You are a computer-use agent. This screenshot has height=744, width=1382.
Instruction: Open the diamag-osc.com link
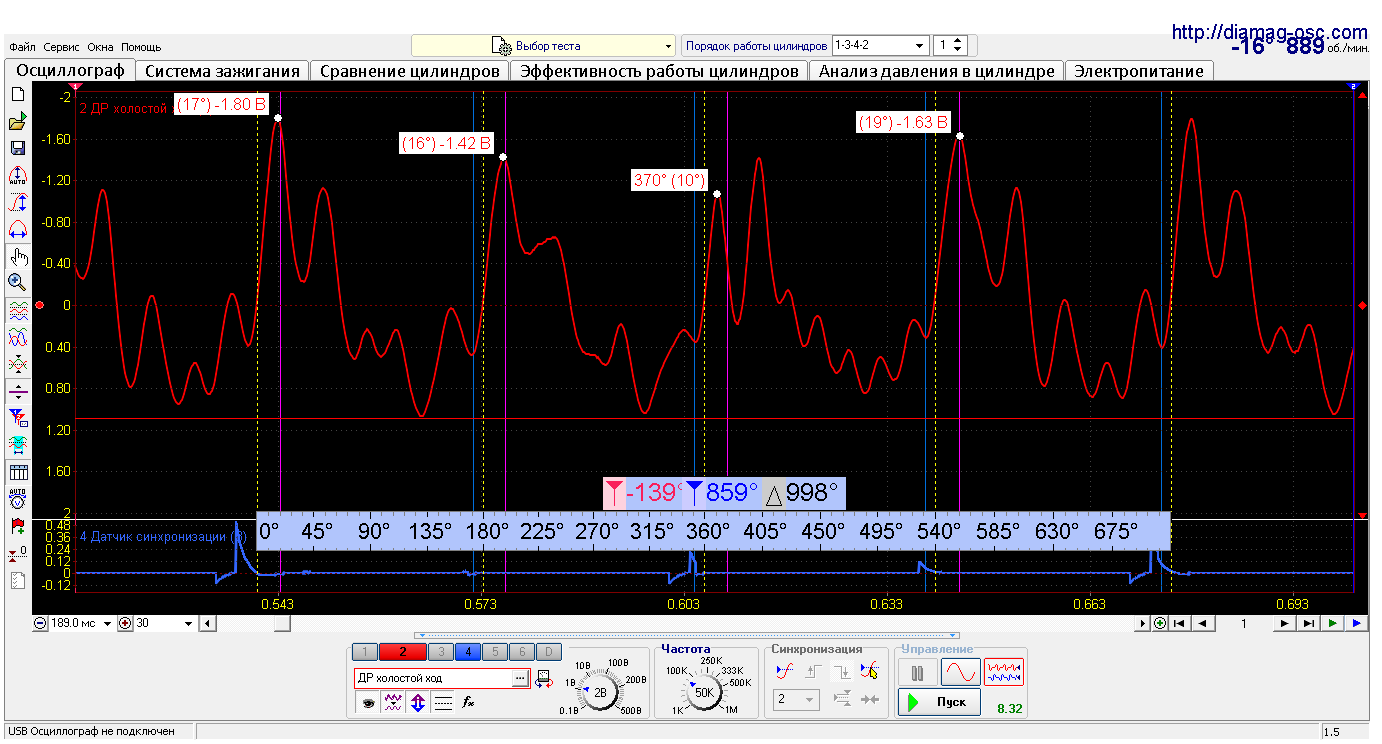(1270, 32)
